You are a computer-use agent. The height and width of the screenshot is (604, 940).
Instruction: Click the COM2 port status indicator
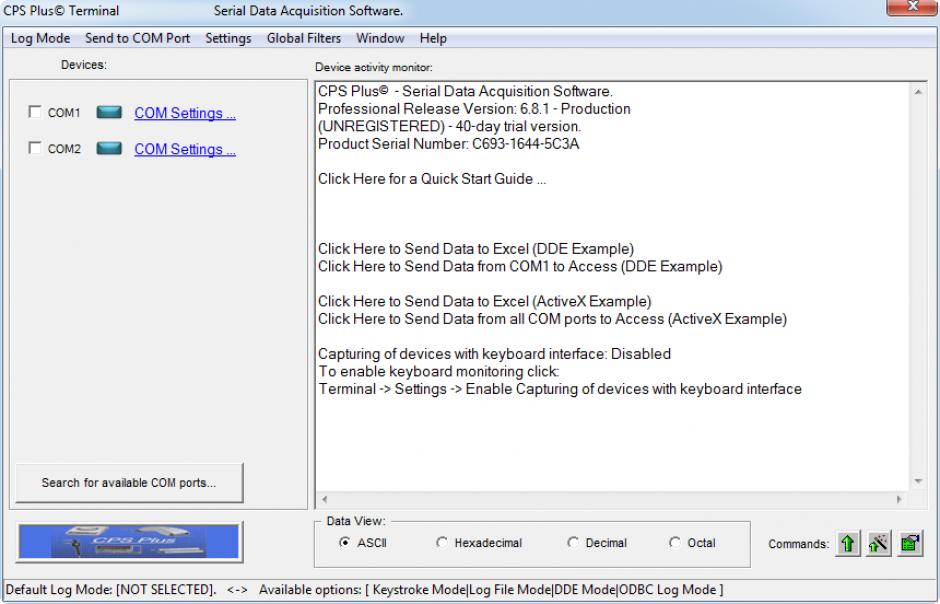click(109, 148)
